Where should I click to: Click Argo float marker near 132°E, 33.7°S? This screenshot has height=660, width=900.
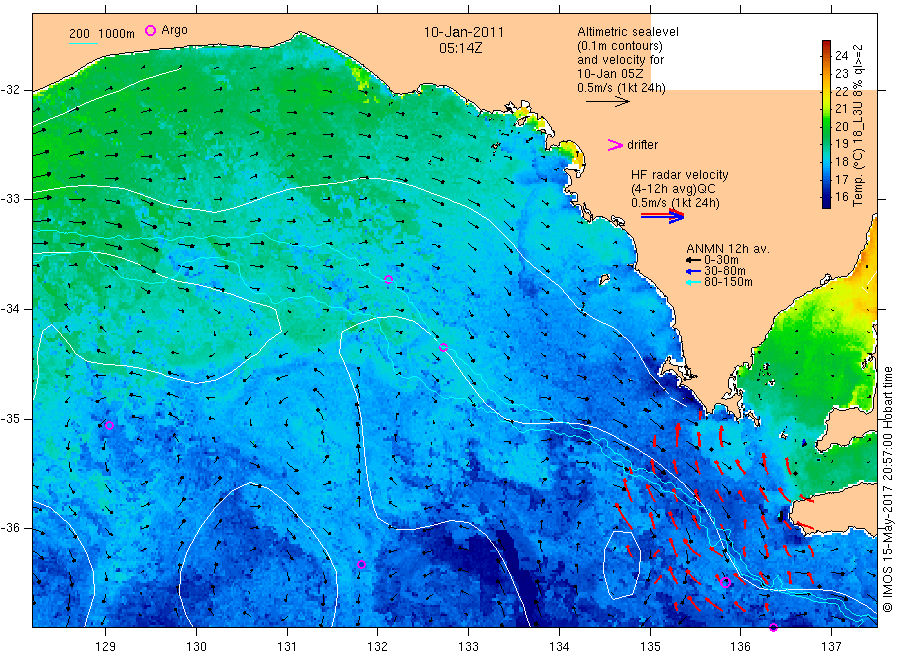pyautogui.click(x=389, y=279)
